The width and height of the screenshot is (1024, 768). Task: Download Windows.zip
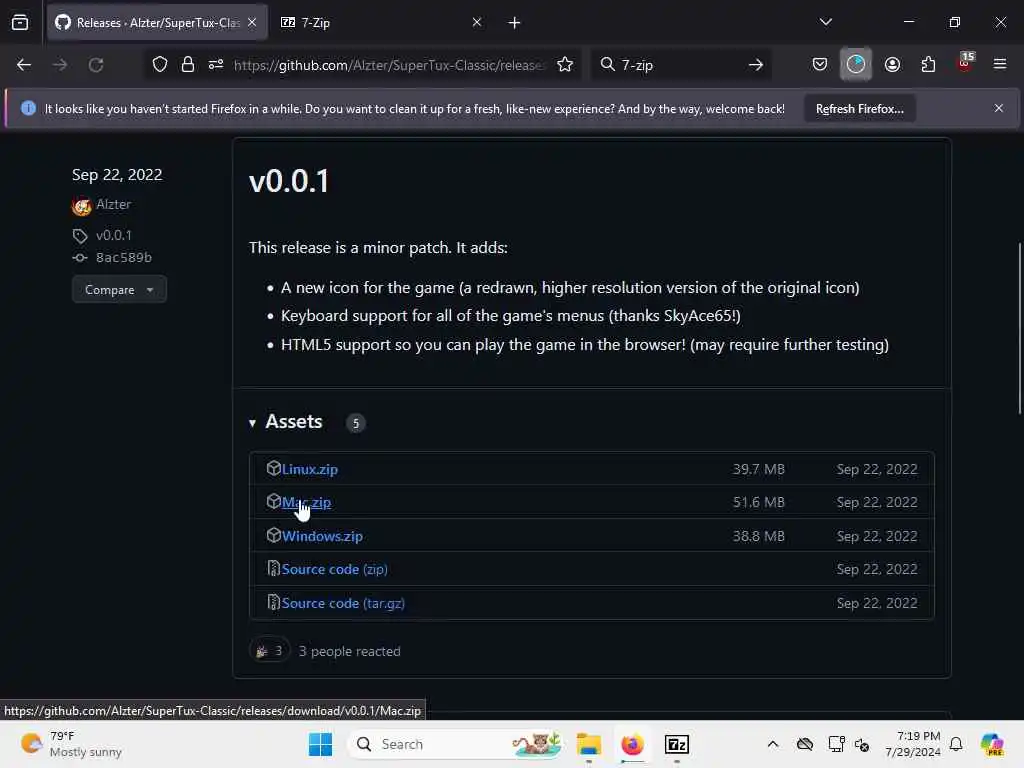pyautogui.click(x=322, y=536)
